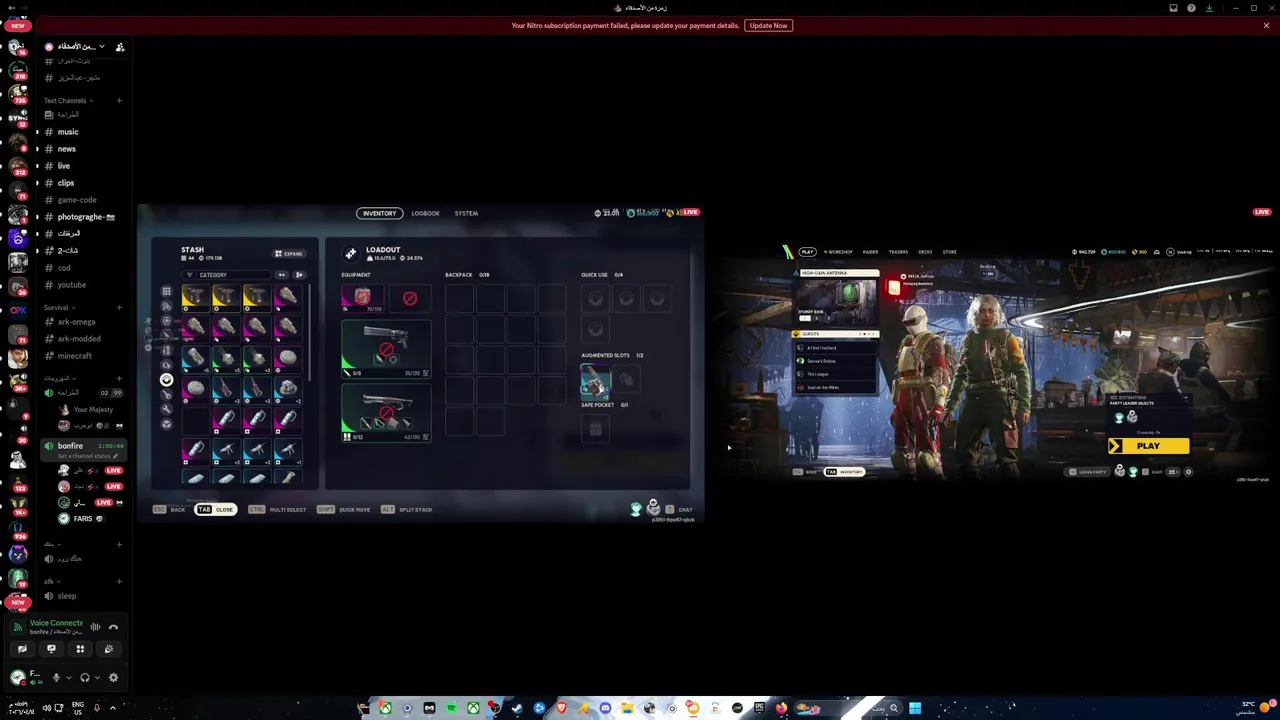Select the shotgun weapon slot in Loadout
The image size is (1280, 720).
click(x=386, y=412)
